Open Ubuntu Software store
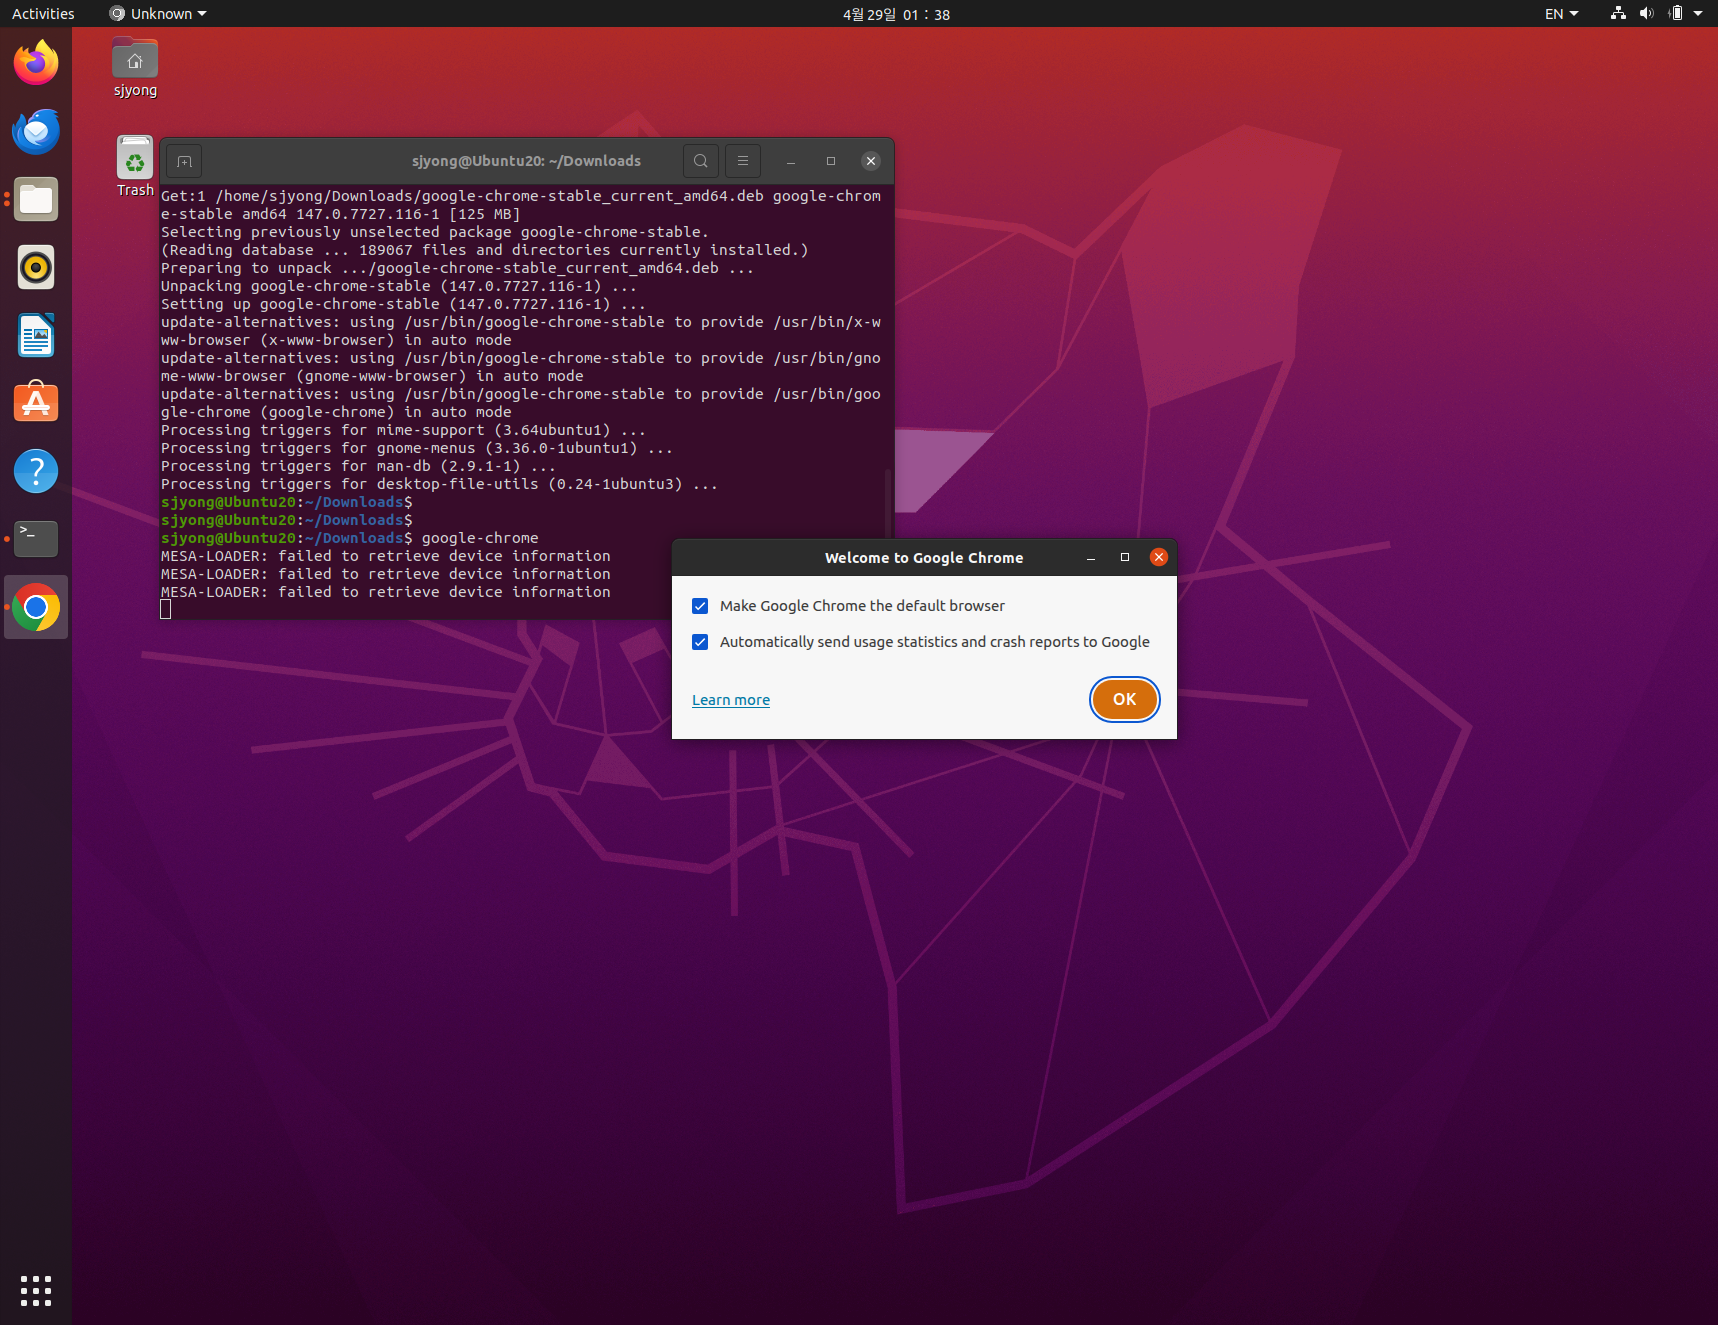 36,403
